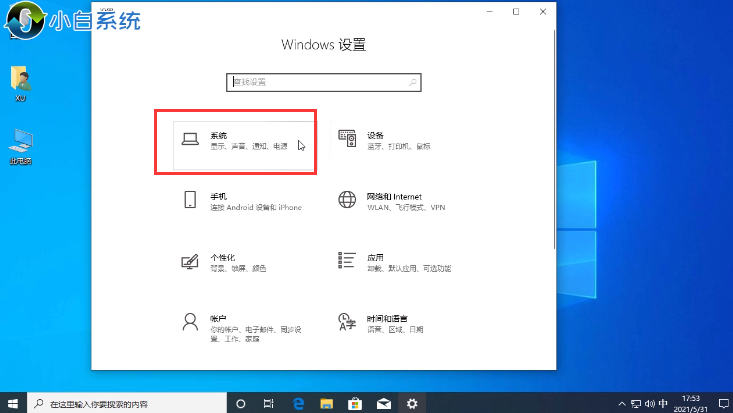Click the 中 input method indicator

click(663, 403)
